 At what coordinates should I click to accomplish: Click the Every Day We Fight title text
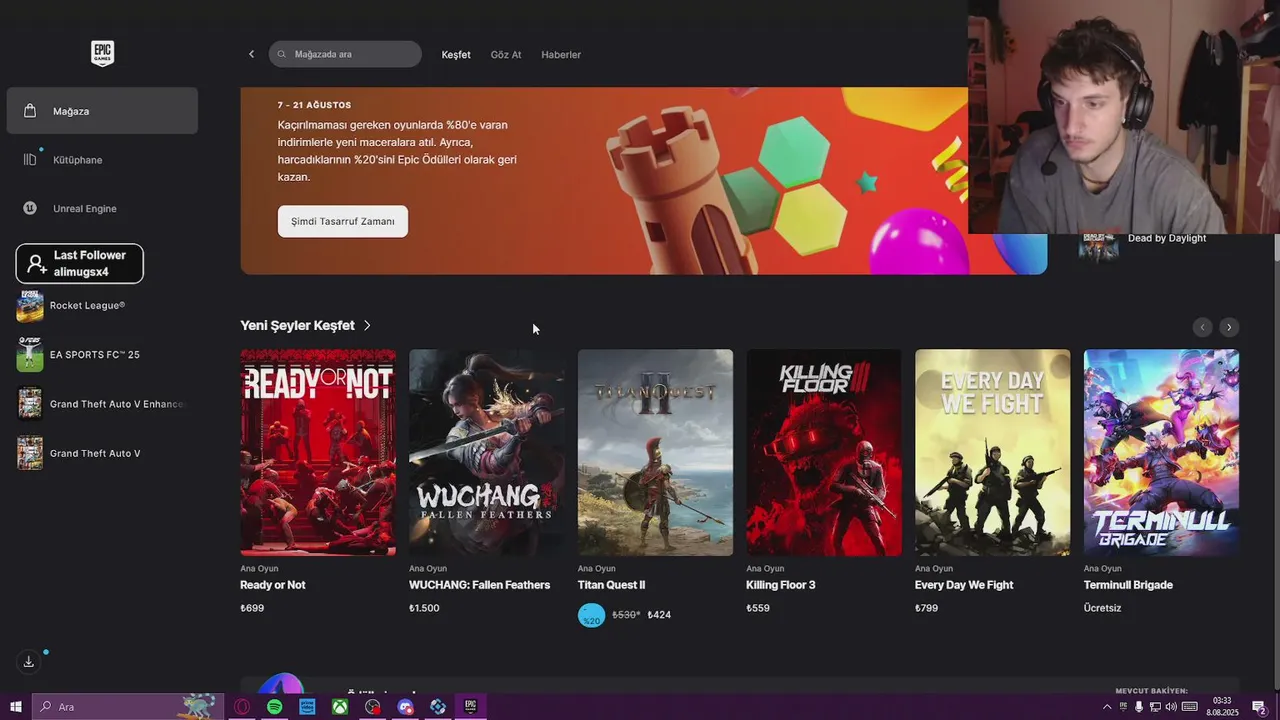(x=964, y=585)
